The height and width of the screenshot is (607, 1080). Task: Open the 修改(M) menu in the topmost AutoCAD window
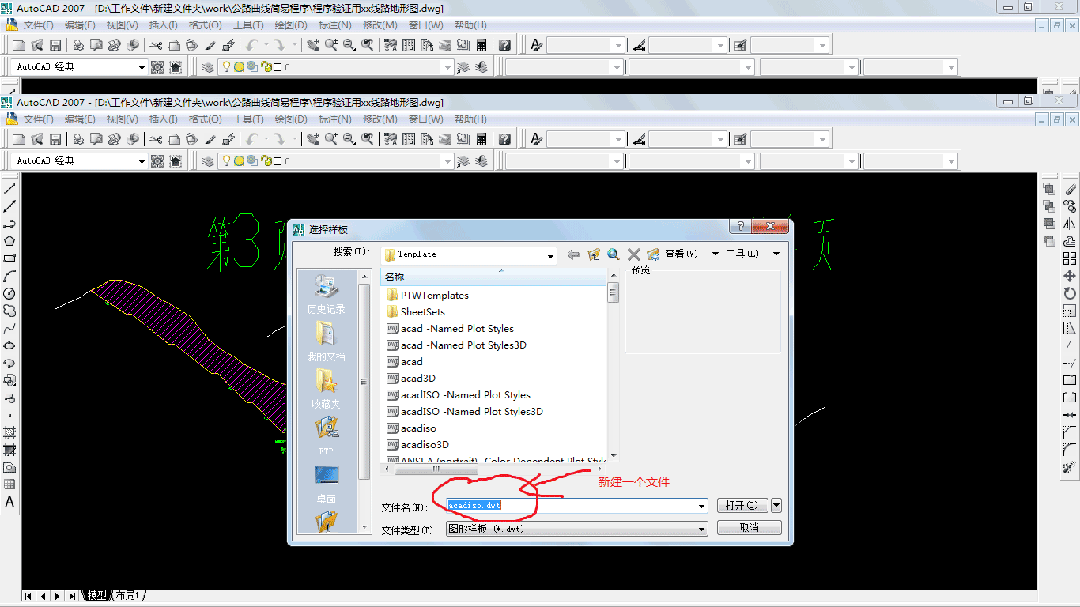(x=380, y=25)
